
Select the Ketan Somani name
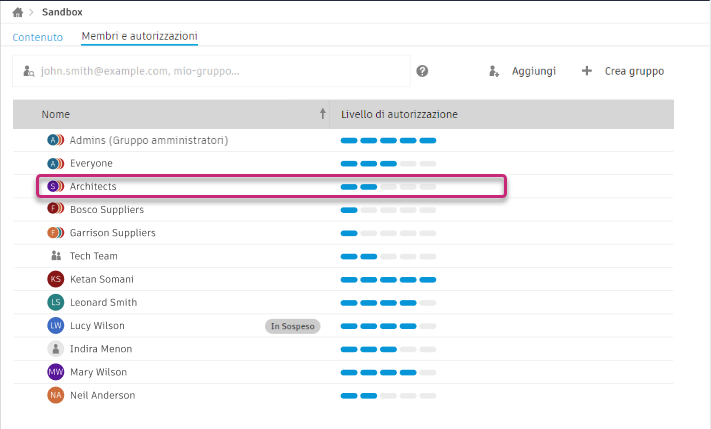point(102,279)
